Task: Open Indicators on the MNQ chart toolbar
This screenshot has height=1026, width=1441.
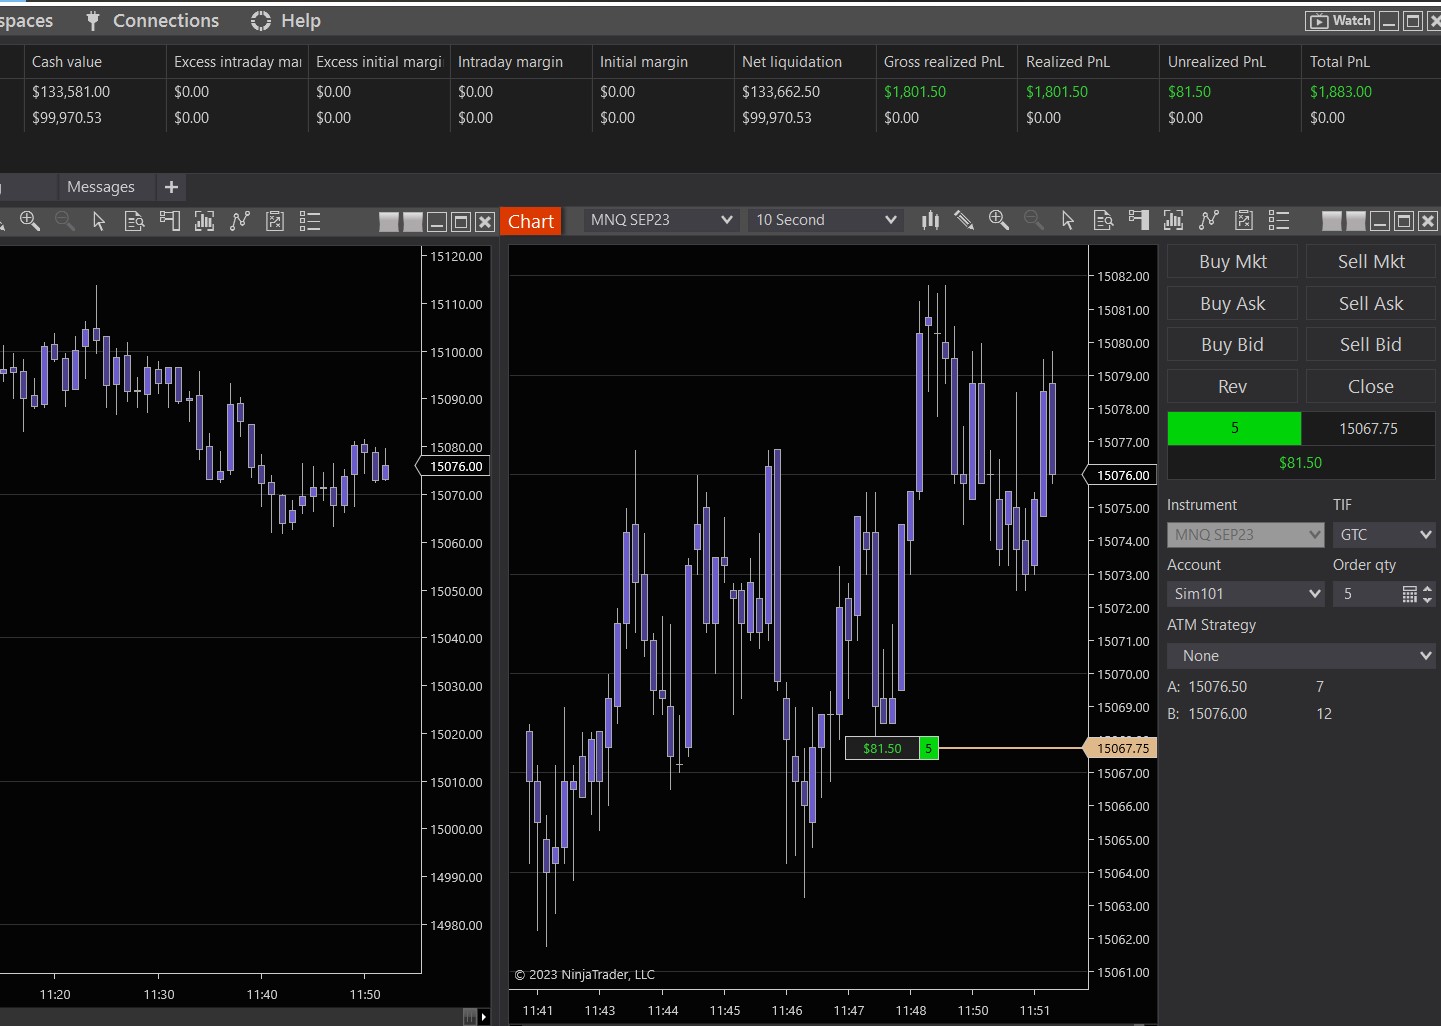Action: (x=1173, y=221)
